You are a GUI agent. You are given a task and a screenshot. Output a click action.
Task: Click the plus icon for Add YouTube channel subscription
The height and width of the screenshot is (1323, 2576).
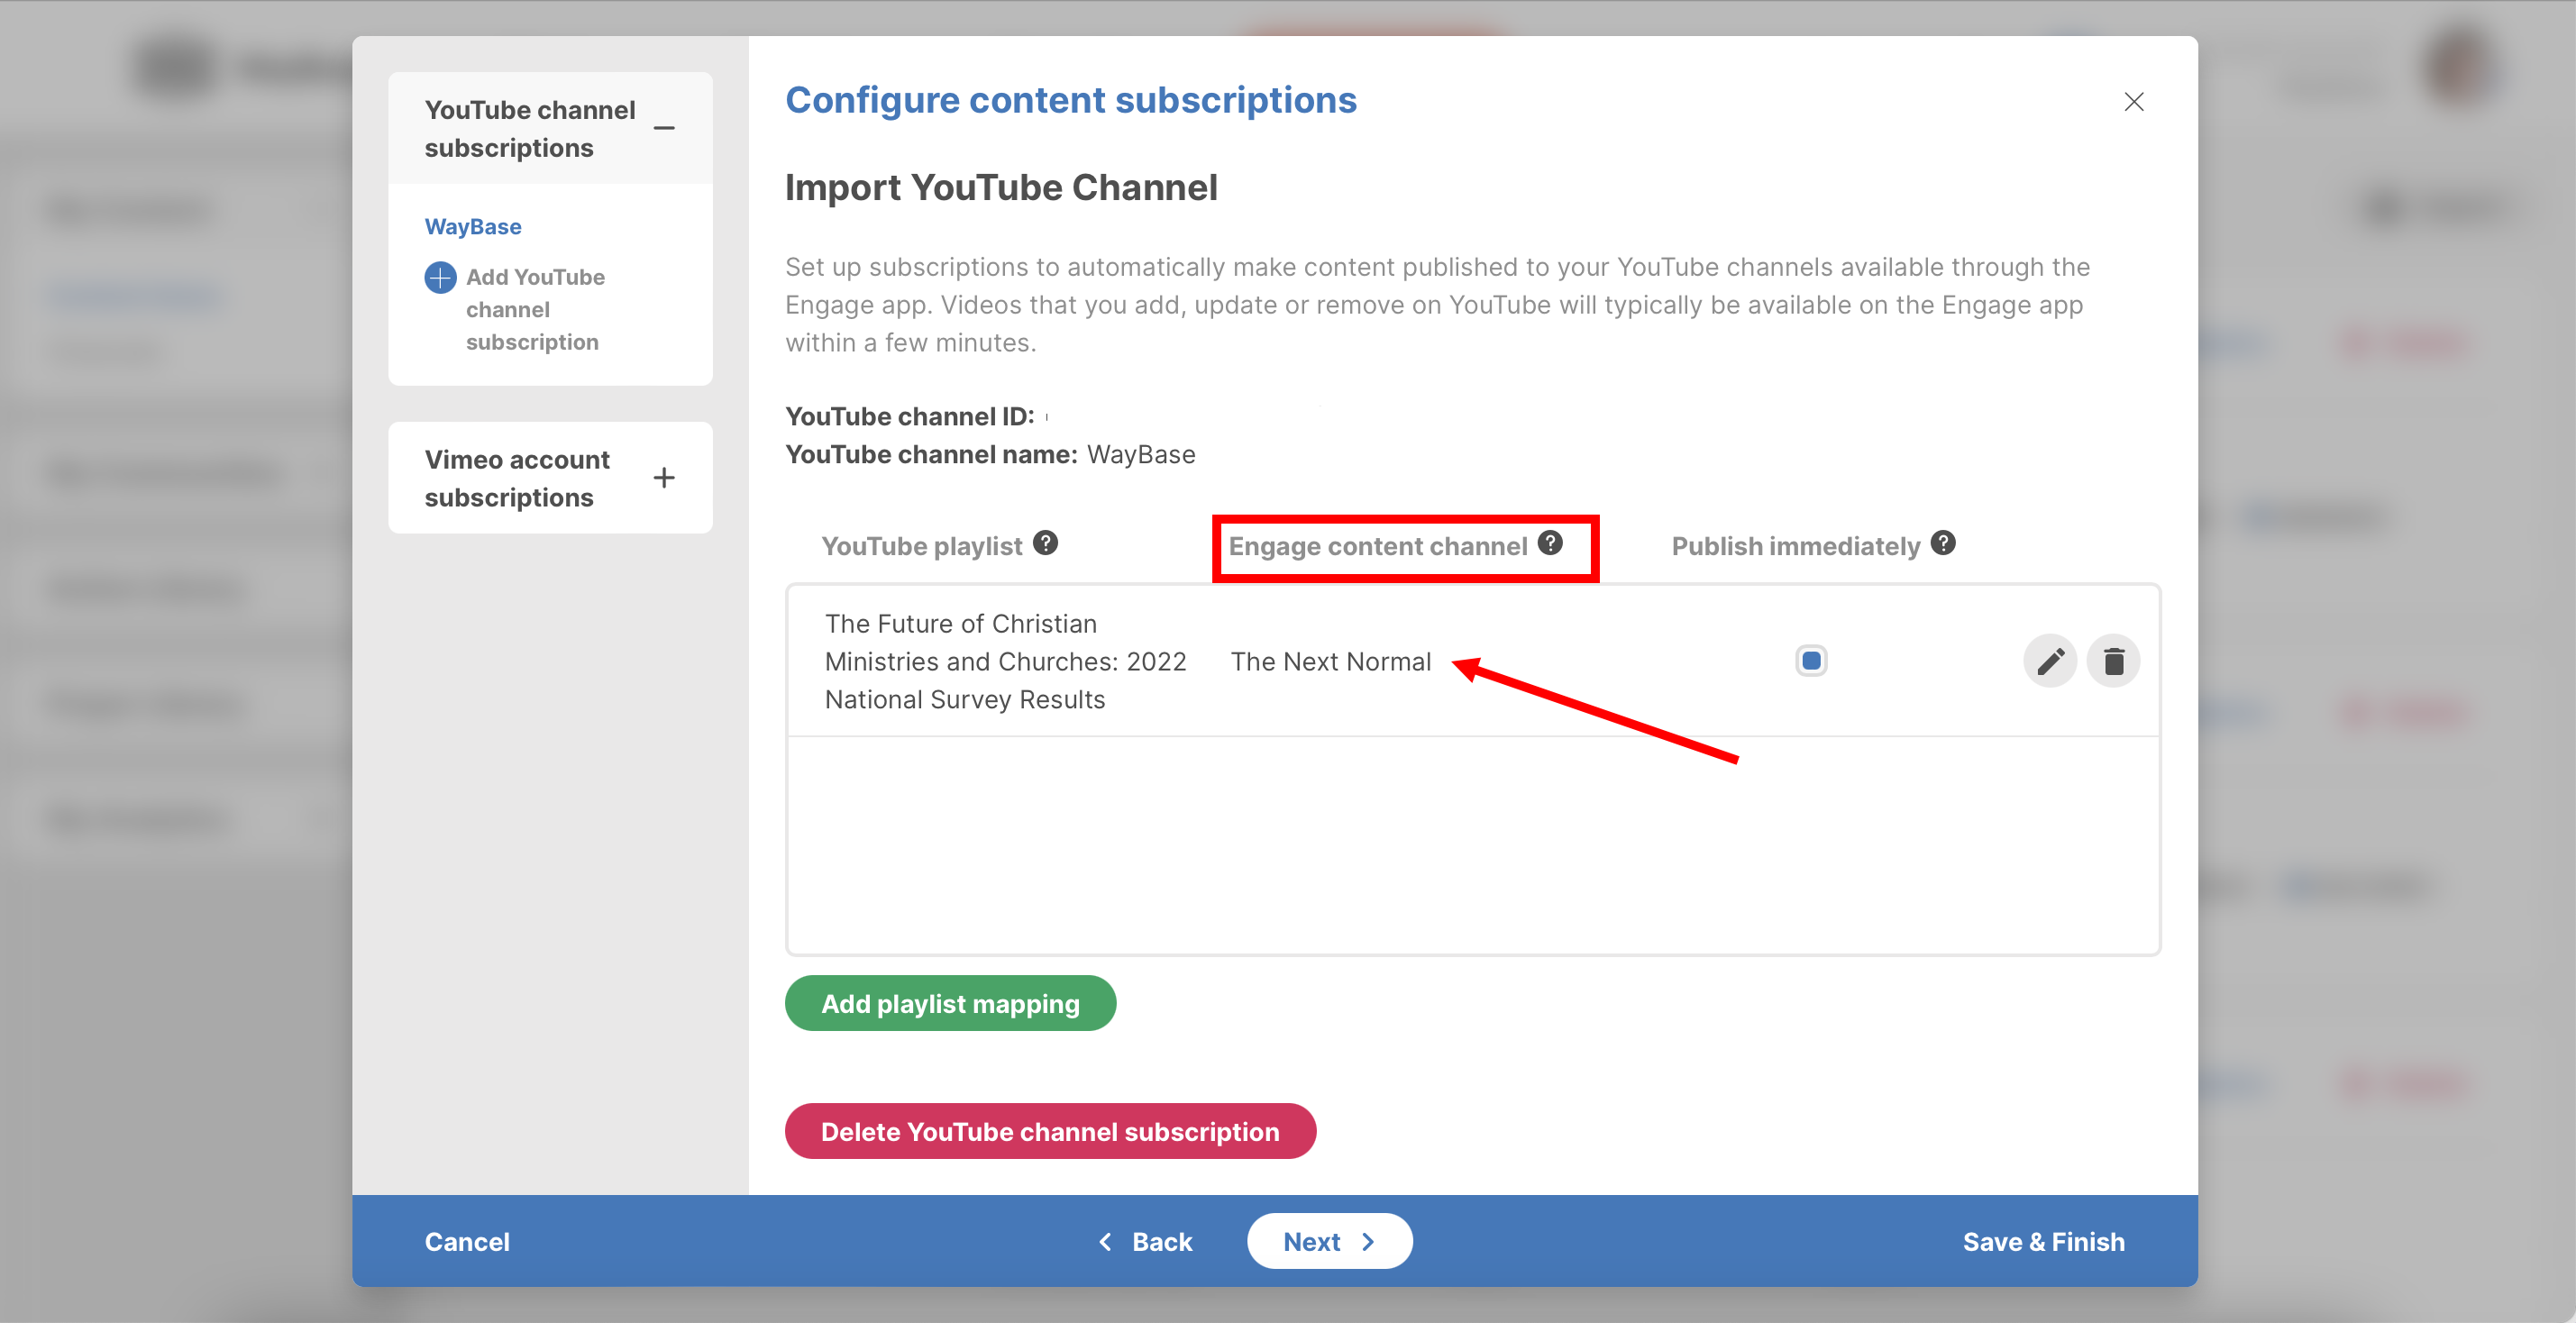pos(440,277)
